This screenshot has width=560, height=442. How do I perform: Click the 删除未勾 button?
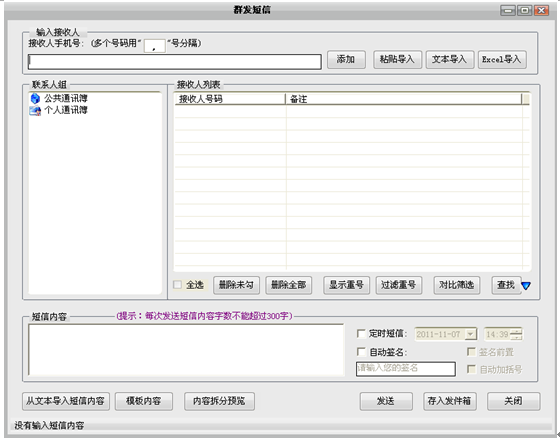click(x=236, y=285)
